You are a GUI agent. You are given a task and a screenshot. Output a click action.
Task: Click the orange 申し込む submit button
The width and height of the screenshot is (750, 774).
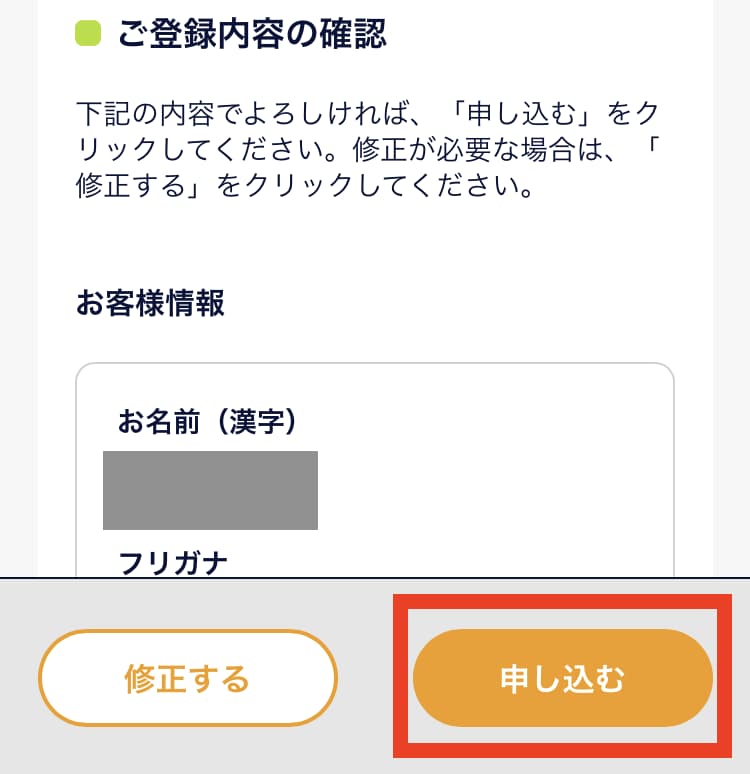[x=562, y=678]
